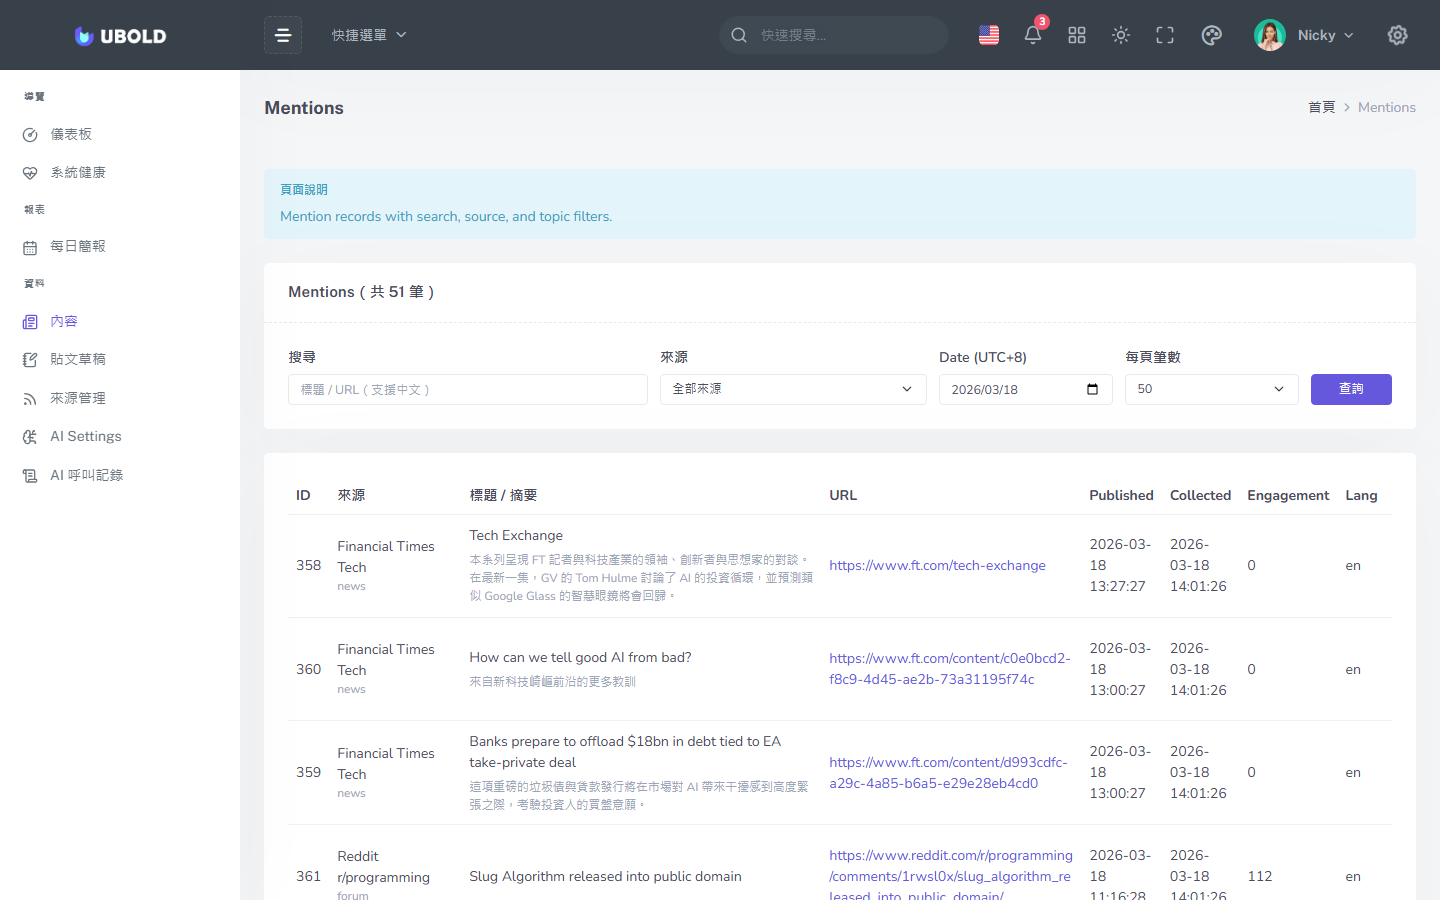The image size is (1440, 900).
Task: Click the UBOLD logo
Action: 120,36
